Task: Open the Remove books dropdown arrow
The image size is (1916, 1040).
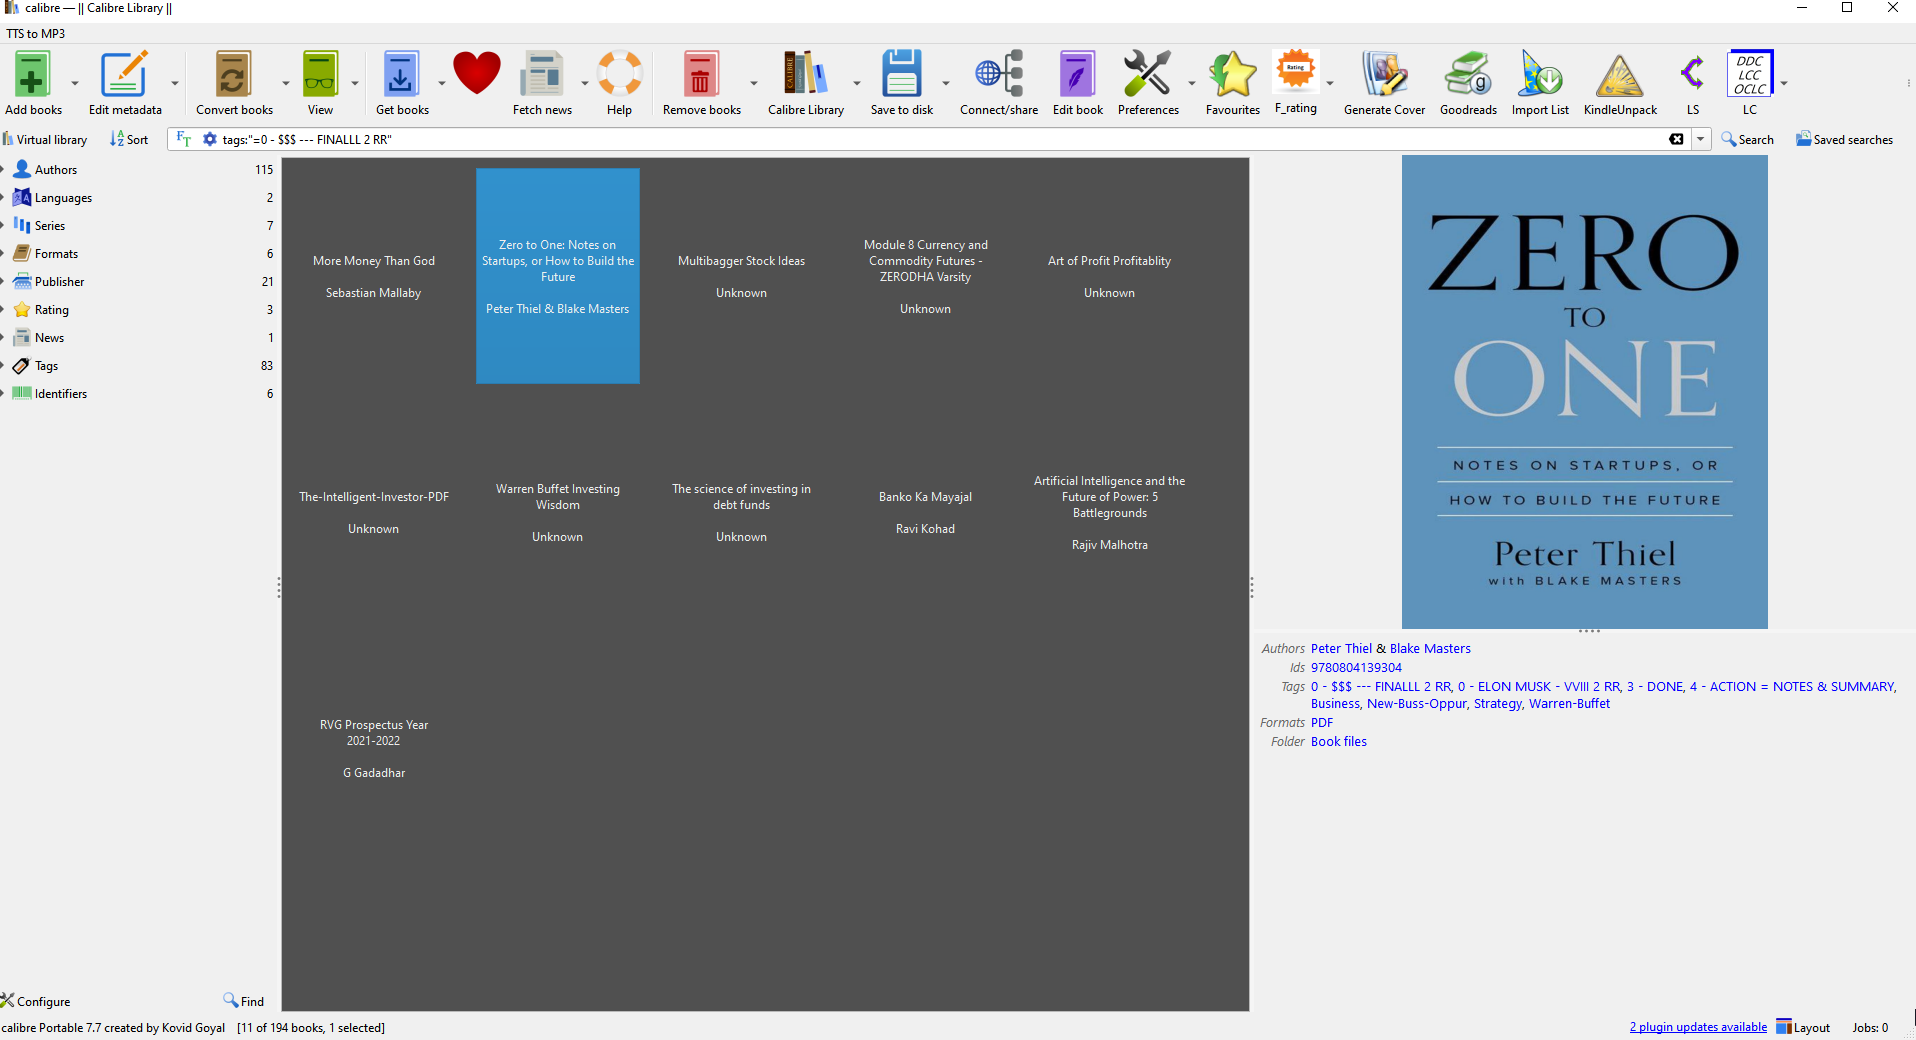Action: click(754, 84)
